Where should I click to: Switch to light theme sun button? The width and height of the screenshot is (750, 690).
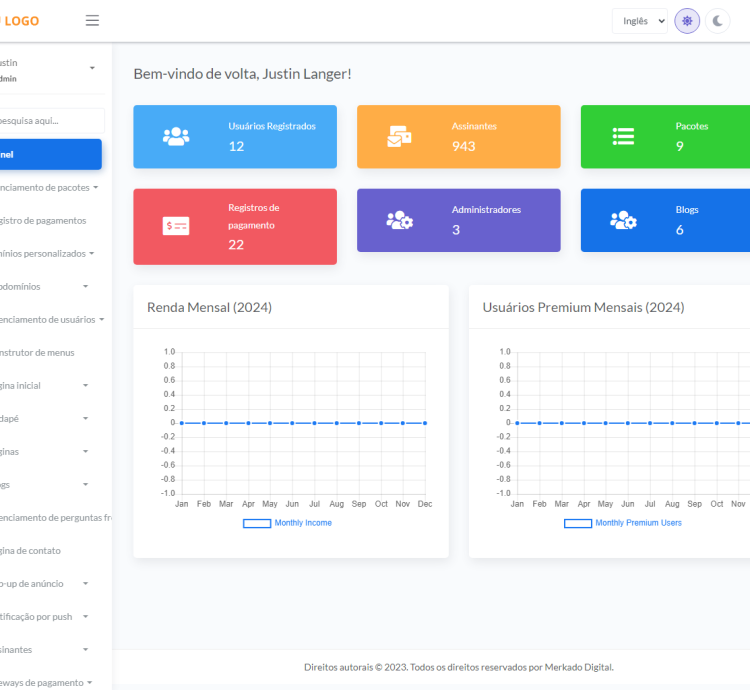pyautogui.click(x=687, y=21)
